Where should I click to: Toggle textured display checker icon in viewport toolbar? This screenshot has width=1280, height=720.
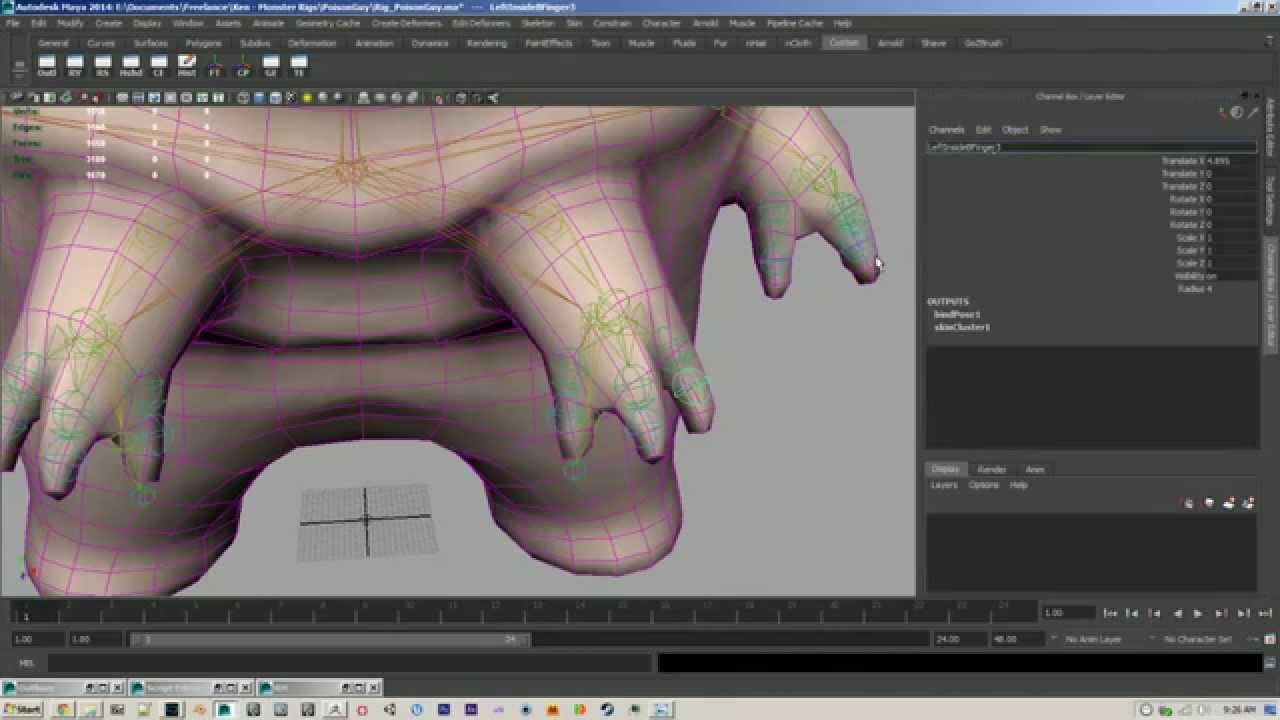[291, 98]
